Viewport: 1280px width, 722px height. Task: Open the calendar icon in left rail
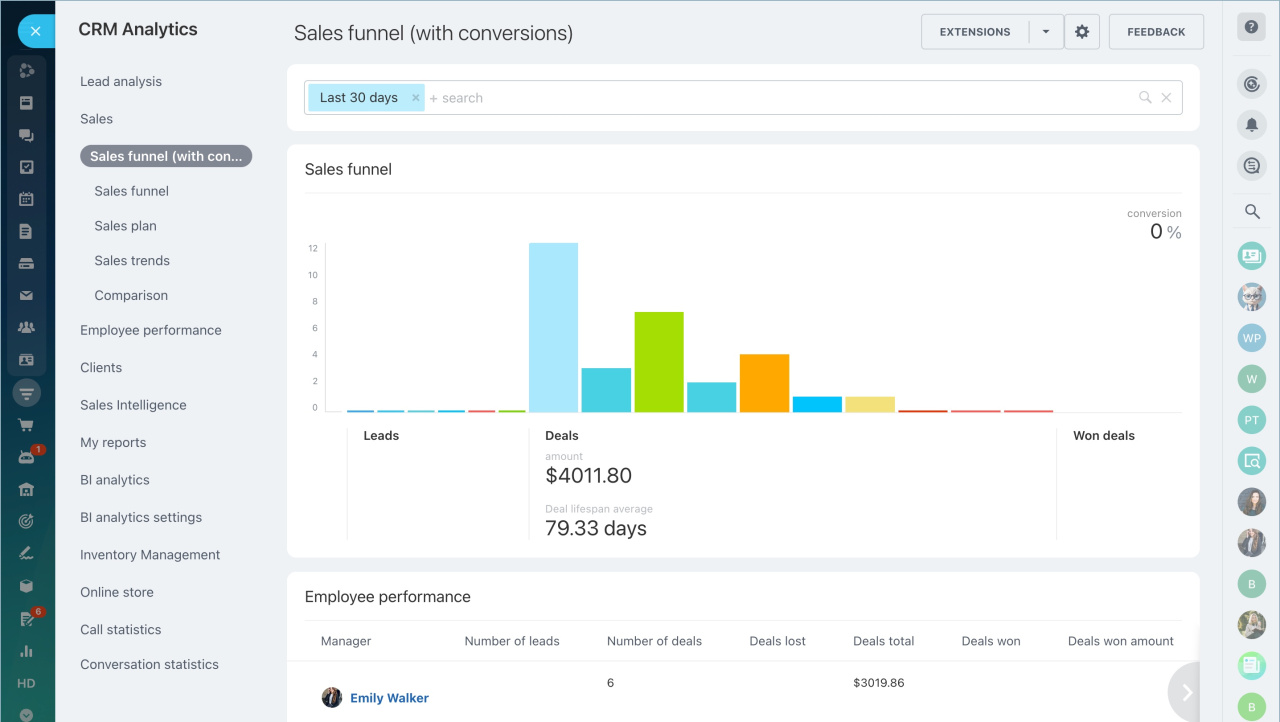coord(27,199)
